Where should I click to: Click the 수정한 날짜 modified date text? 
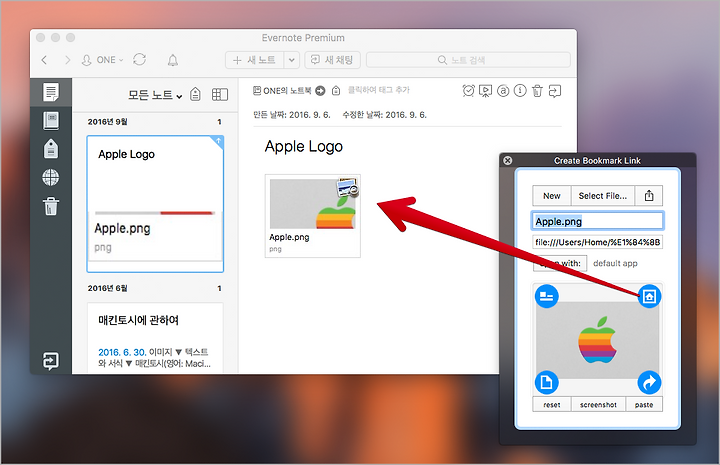click(384, 115)
